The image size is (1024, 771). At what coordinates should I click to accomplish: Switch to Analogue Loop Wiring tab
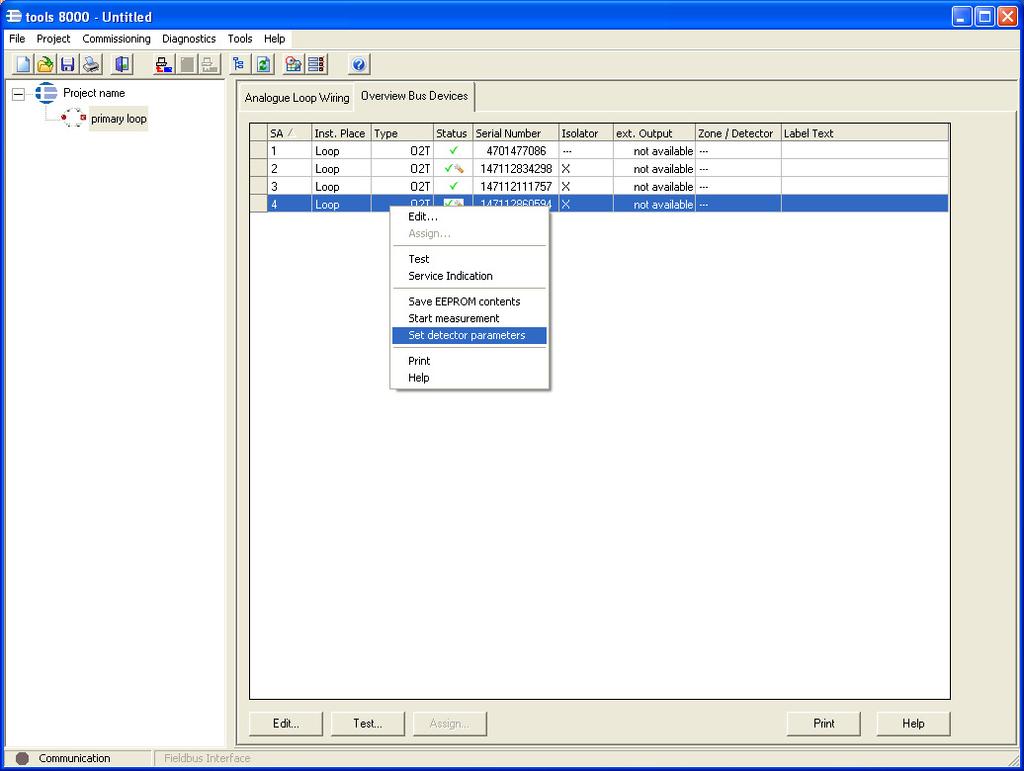tap(296, 98)
